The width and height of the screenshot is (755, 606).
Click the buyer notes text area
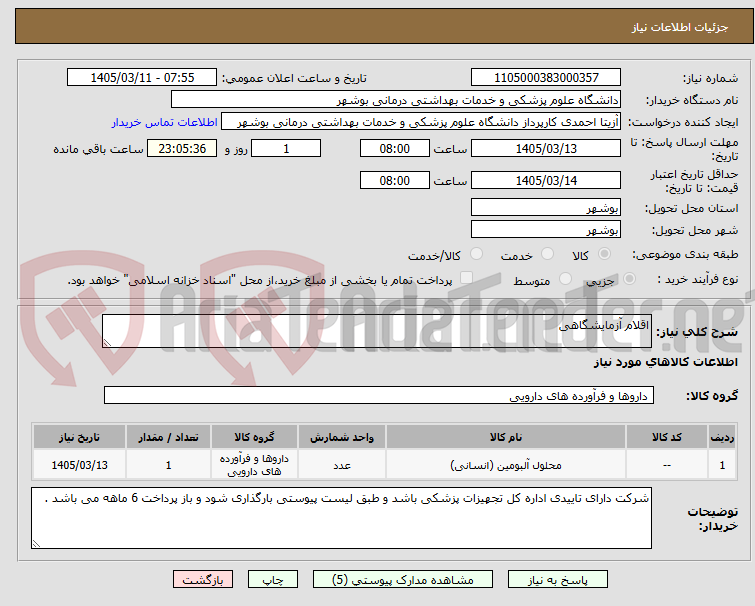click(x=341, y=518)
